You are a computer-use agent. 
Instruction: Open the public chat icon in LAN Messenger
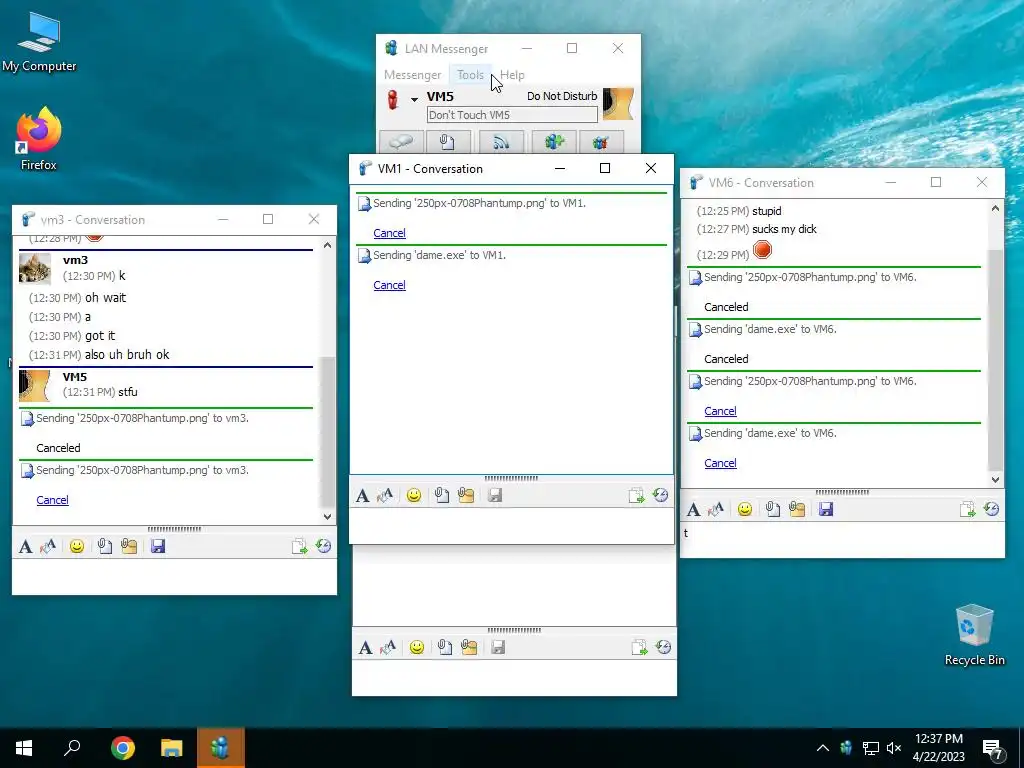(601, 142)
